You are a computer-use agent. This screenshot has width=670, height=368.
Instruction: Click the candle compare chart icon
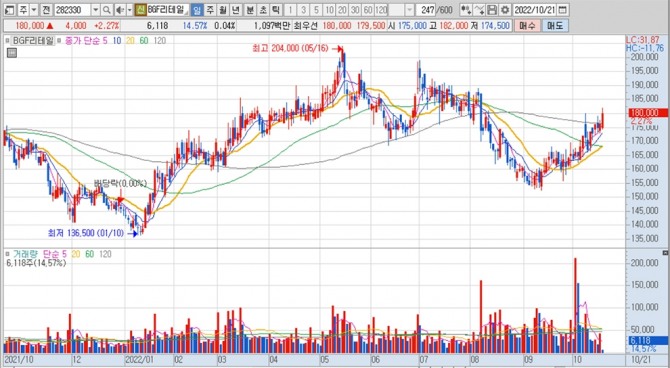pos(466,10)
